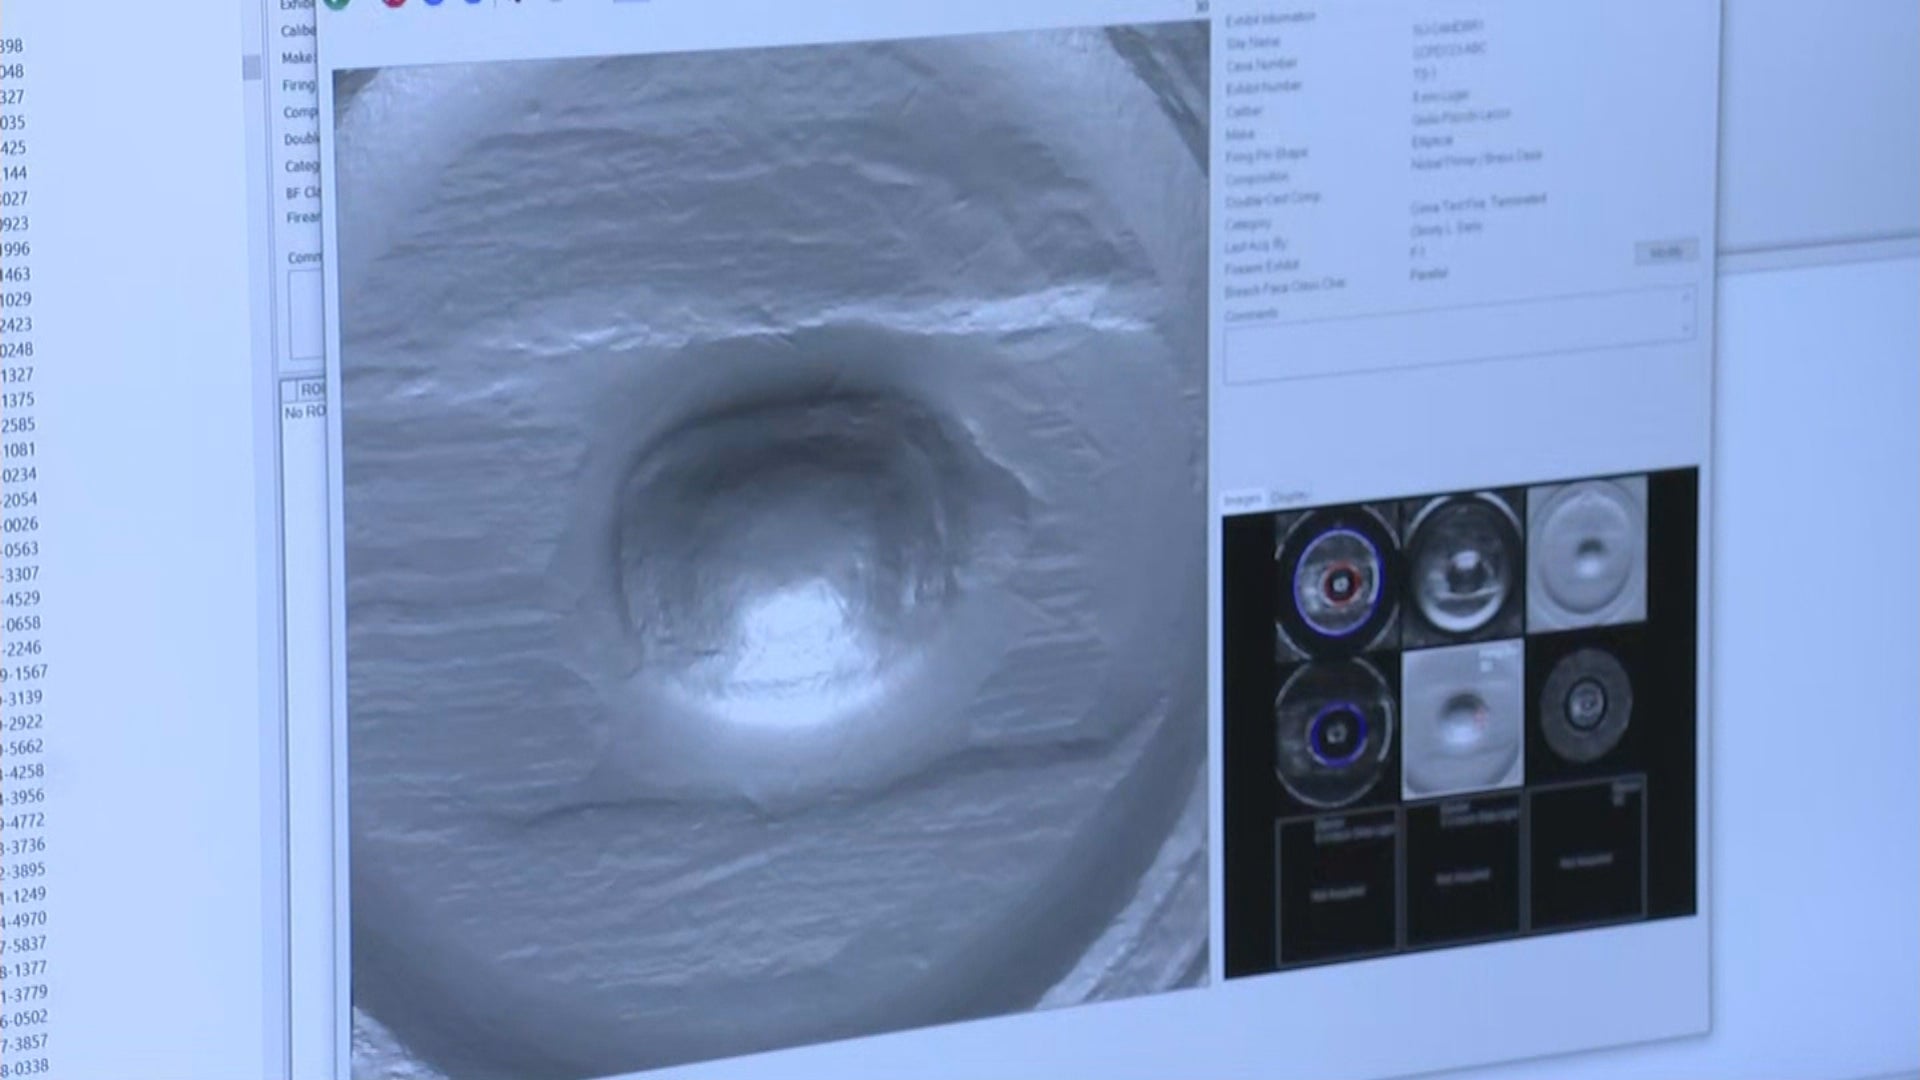This screenshot has width=1920, height=1080.
Task: Select list entry ending in -1567
Action: (24, 673)
